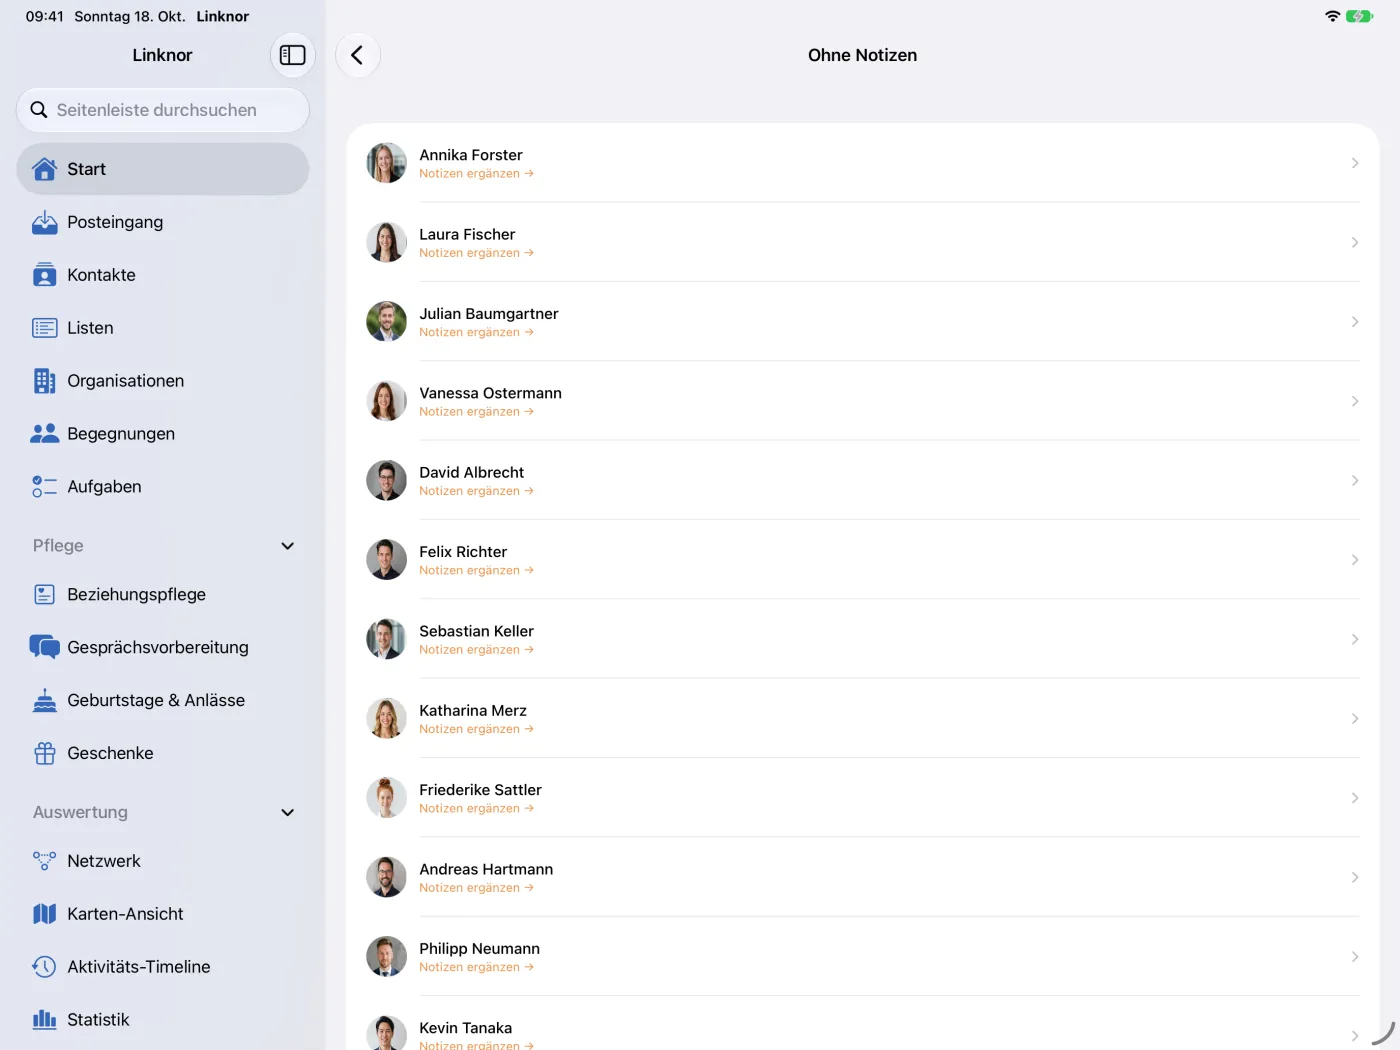Toggle the sidebar panel icon
This screenshot has width=1400, height=1050.
click(293, 55)
